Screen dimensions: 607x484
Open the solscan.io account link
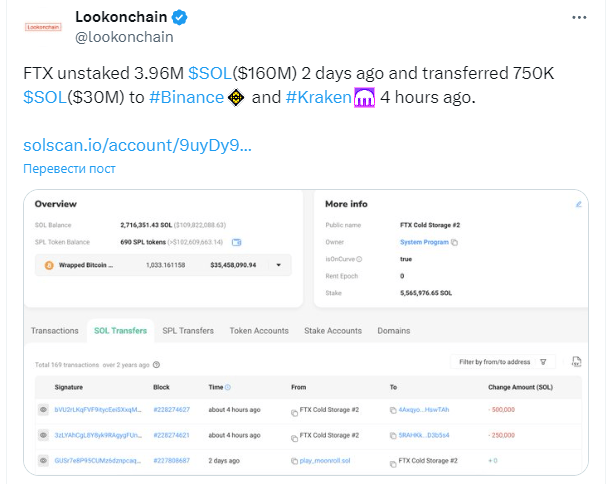pos(137,146)
